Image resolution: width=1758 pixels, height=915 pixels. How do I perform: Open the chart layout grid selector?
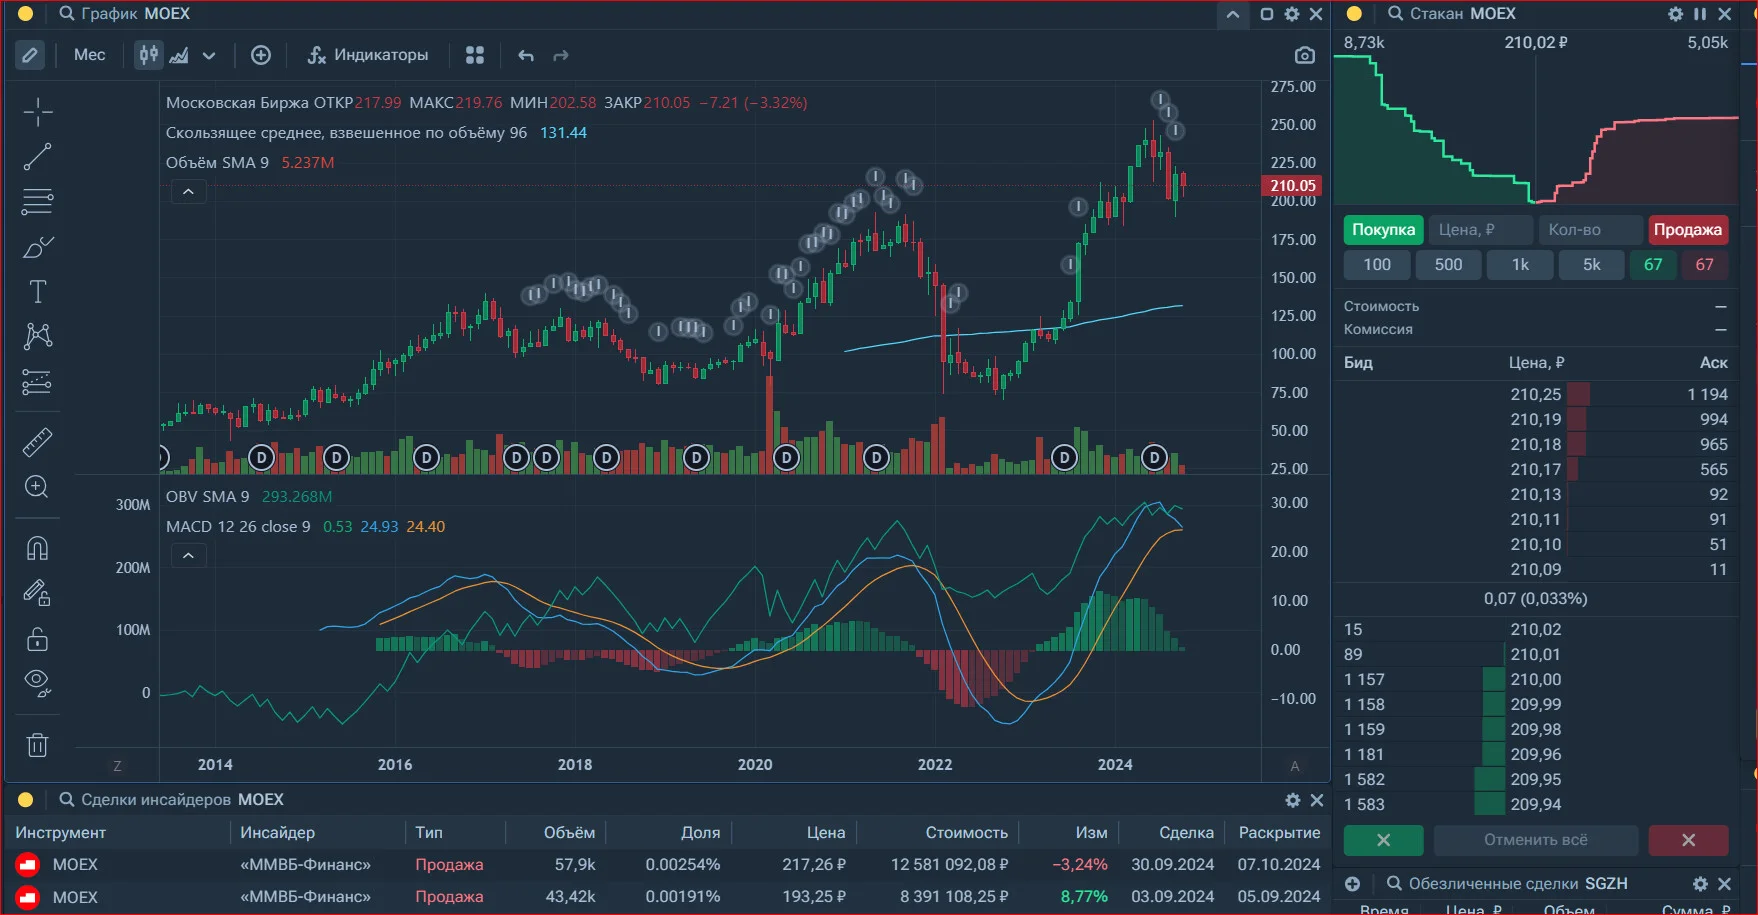point(475,55)
